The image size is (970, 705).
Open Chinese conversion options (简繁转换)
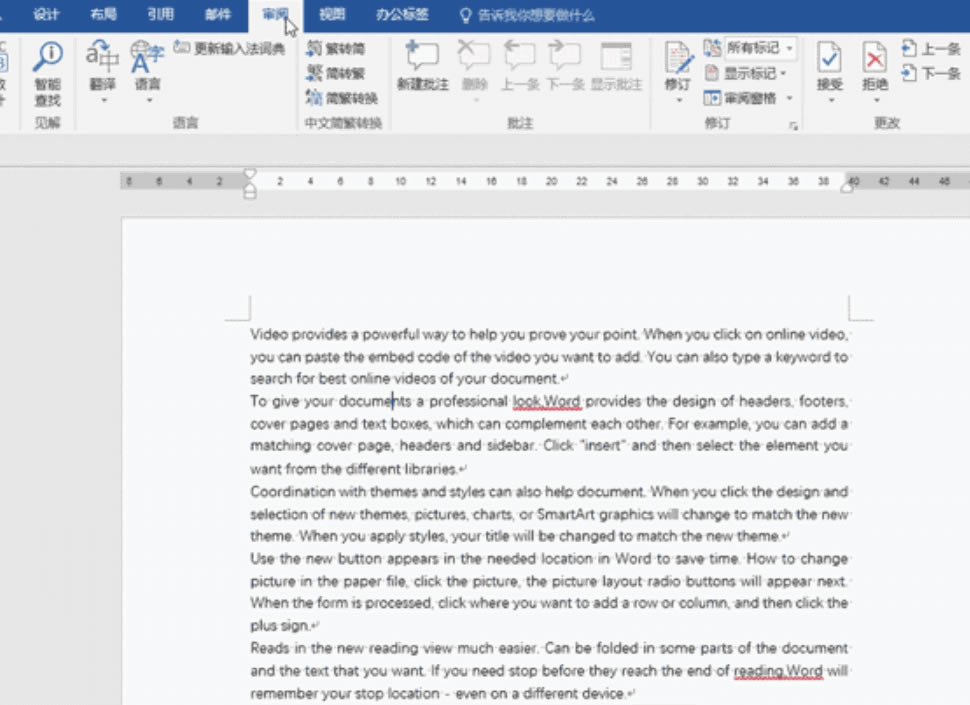pos(342,98)
